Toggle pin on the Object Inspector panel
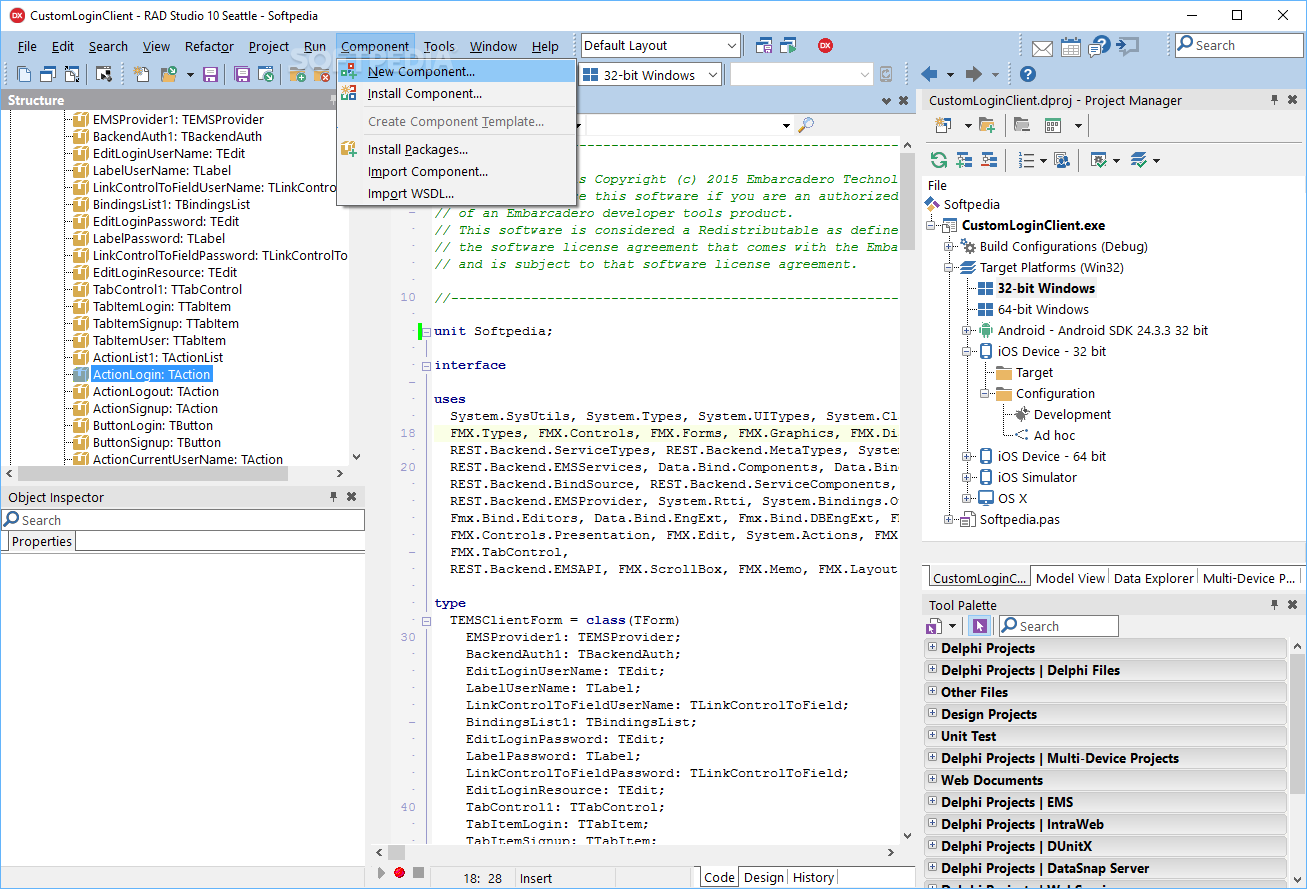 333,497
